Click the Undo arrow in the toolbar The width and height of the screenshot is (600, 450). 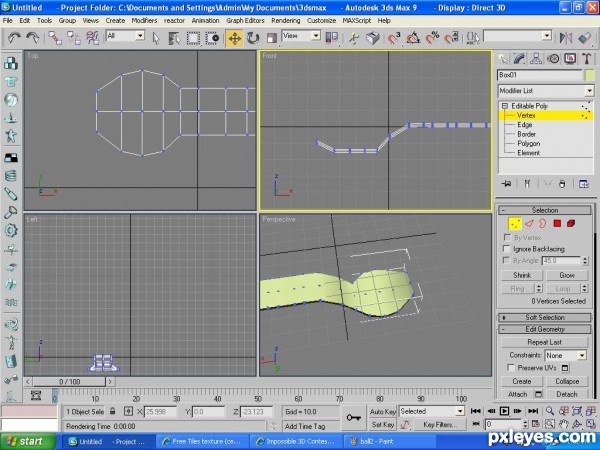coord(14,38)
